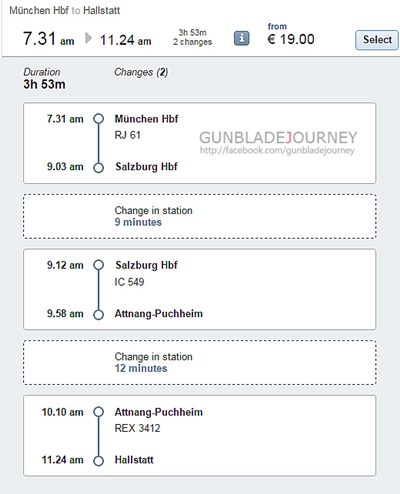Click the IC 549 train number

click(x=129, y=282)
